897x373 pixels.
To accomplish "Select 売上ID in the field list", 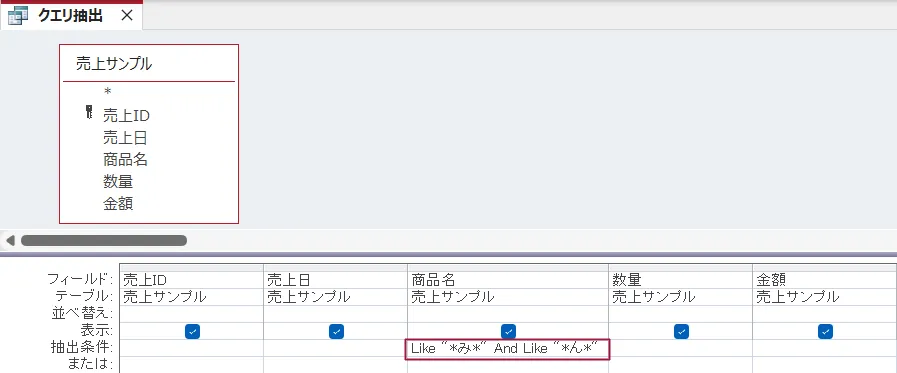I will pyautogui.click(x=126, y=116).
